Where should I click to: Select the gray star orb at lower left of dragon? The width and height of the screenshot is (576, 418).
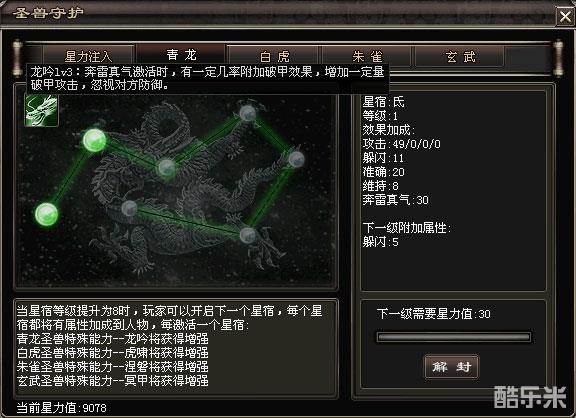[129, 208]
